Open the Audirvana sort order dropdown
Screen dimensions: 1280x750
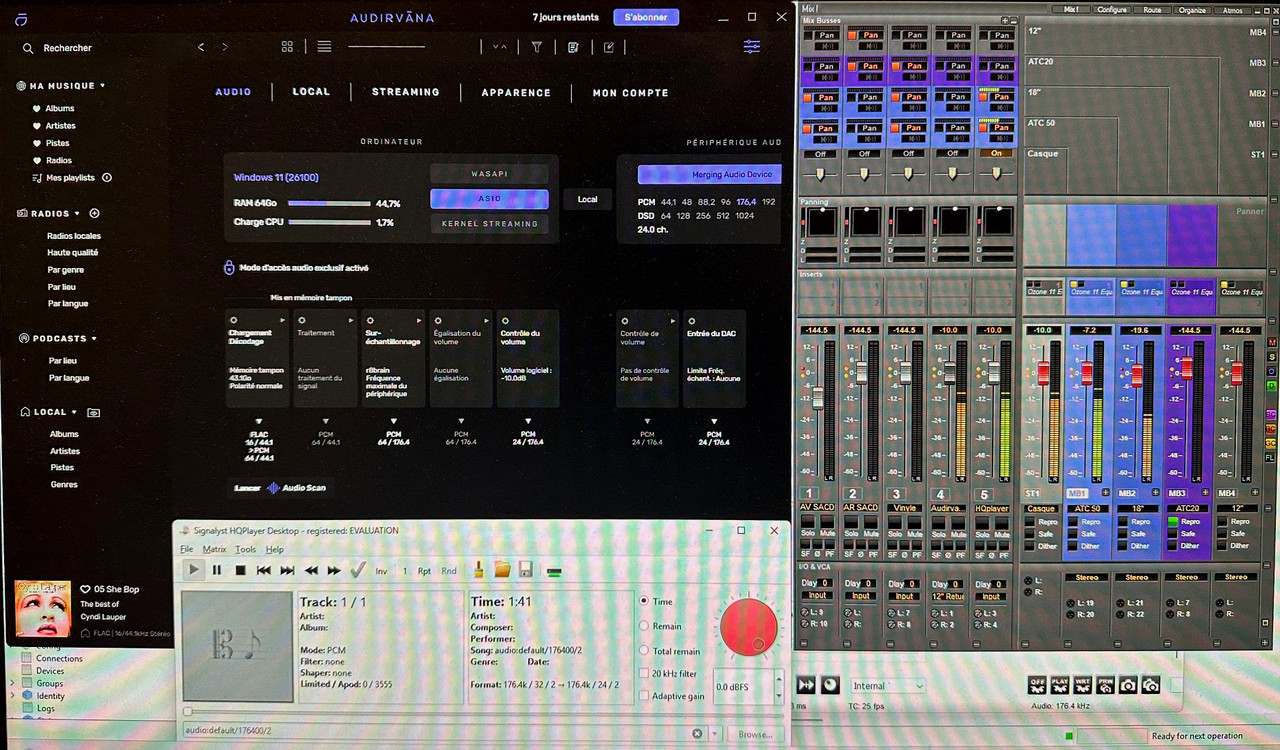[500, 46]
